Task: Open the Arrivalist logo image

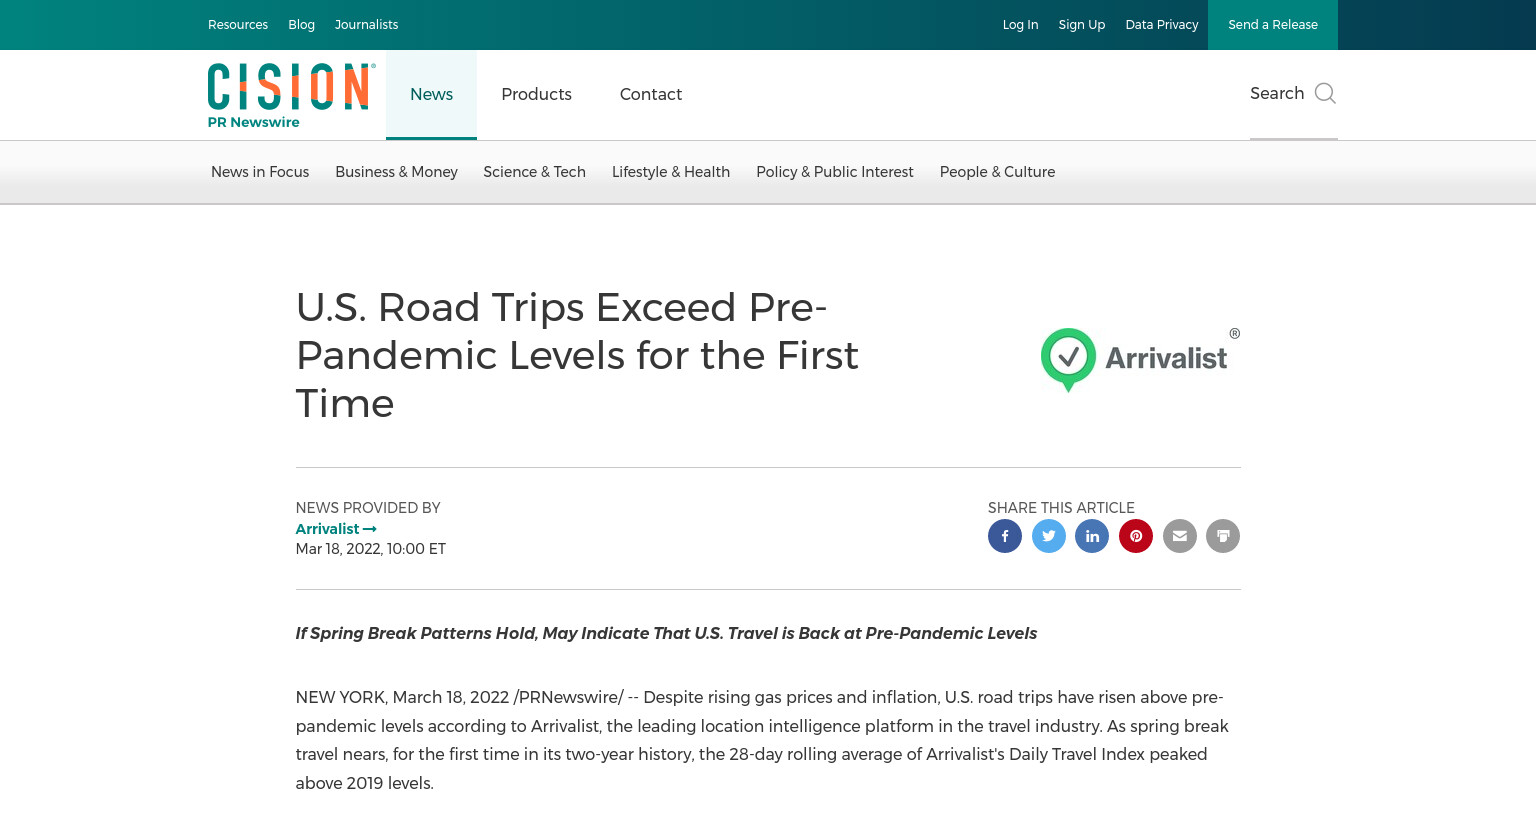Action: coord(1140,360)
